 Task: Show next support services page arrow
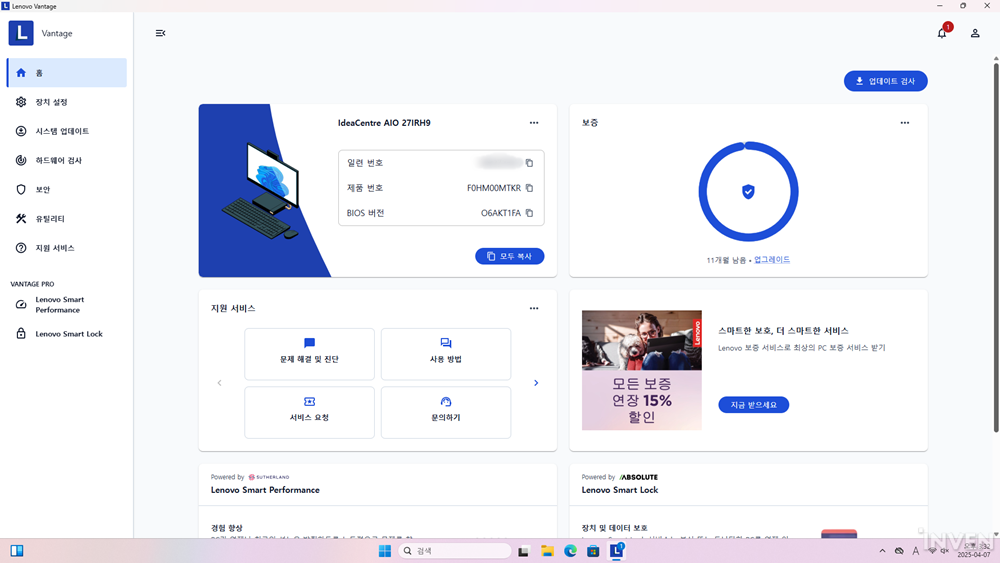click(536, 383)
